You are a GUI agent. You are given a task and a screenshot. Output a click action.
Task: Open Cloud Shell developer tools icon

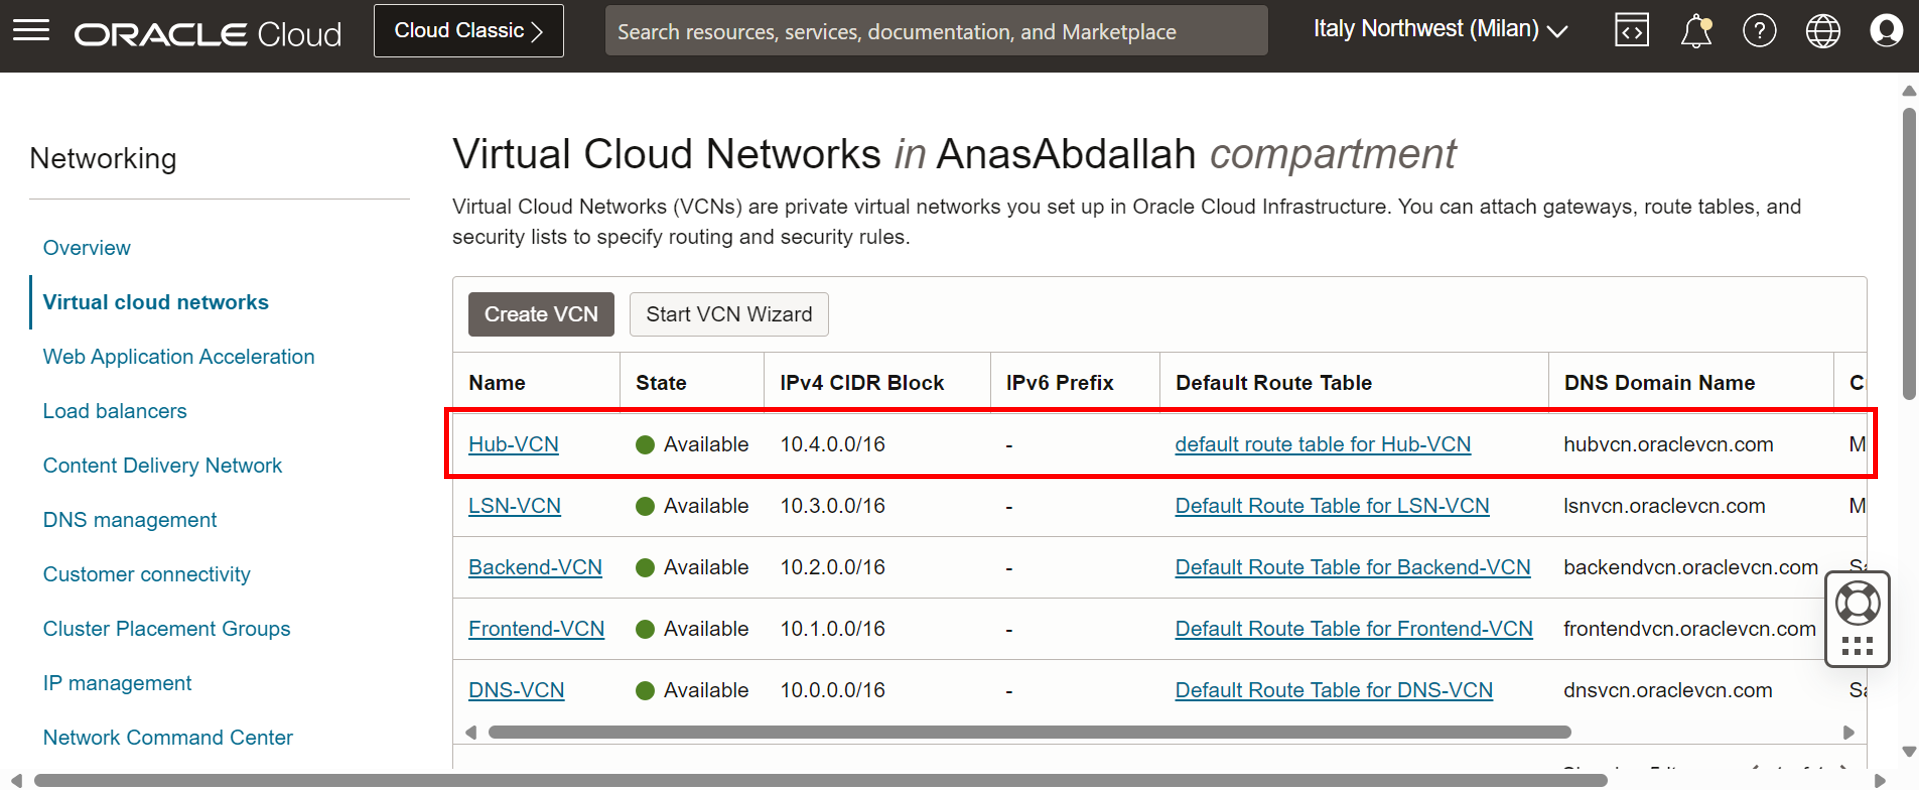[1631, 31]
